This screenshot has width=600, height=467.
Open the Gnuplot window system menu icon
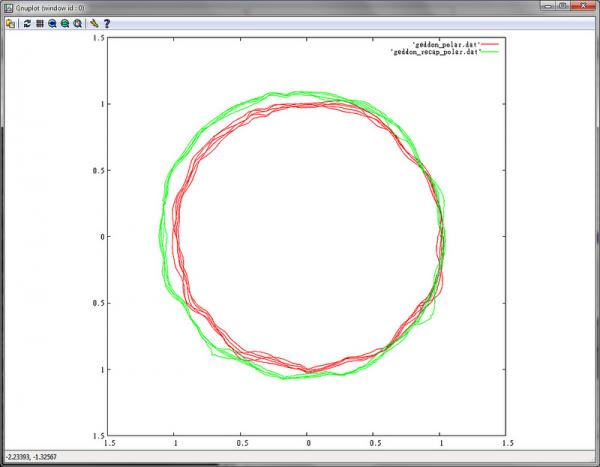8,8
